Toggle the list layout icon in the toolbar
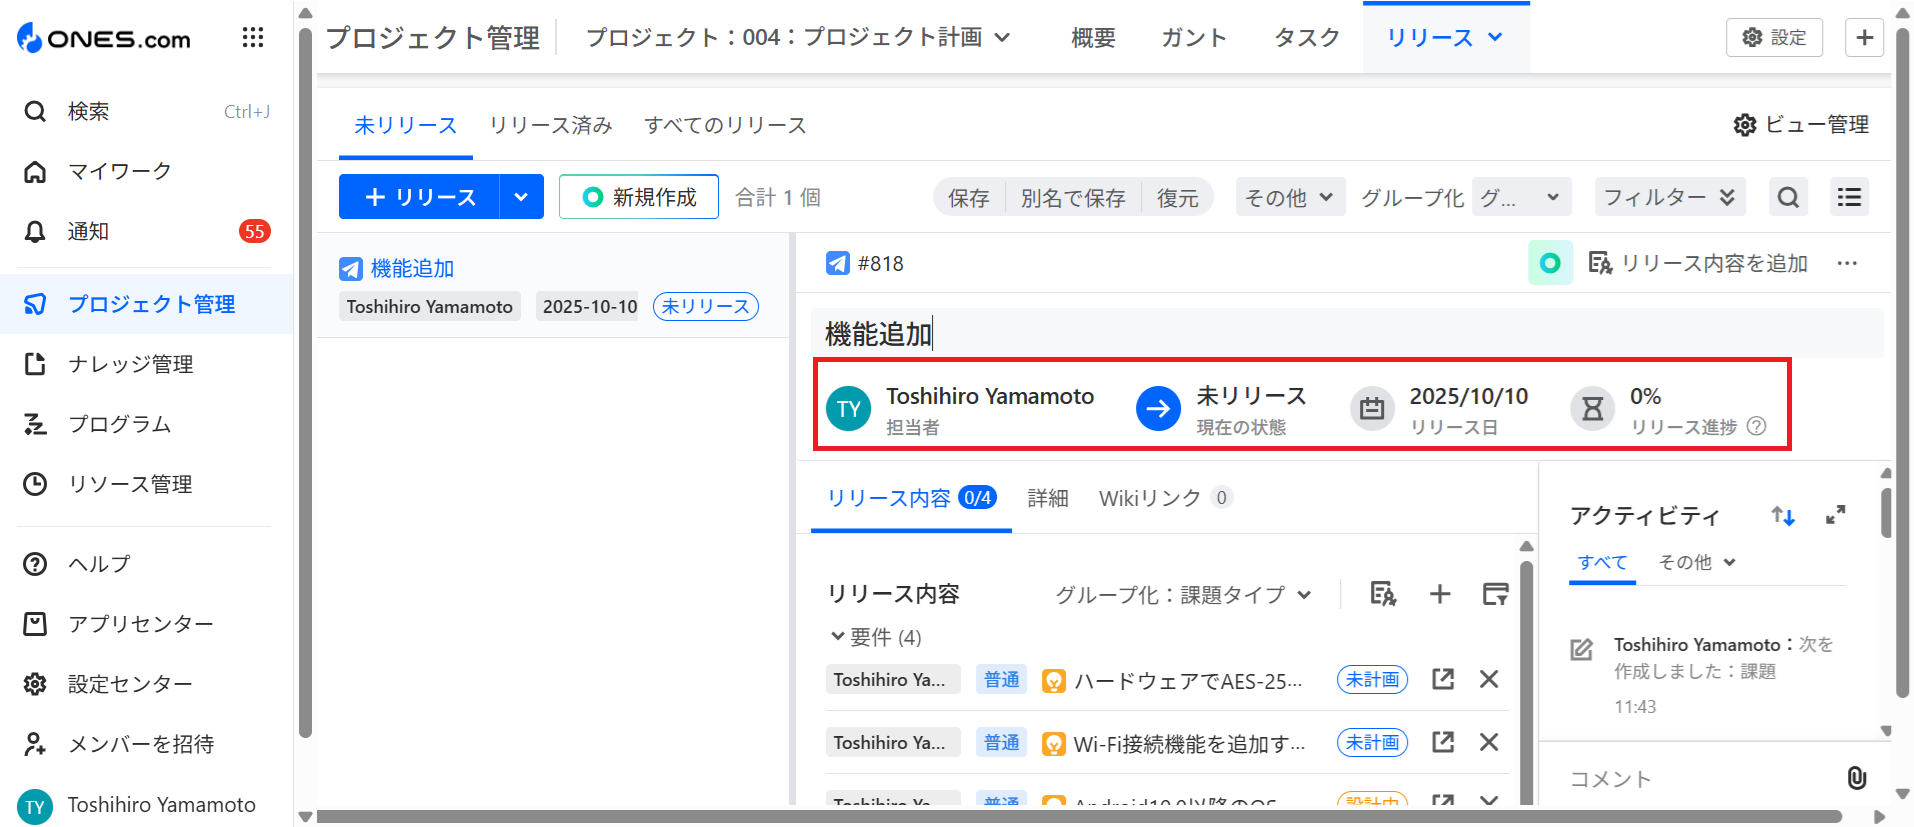 (1849, 197)
